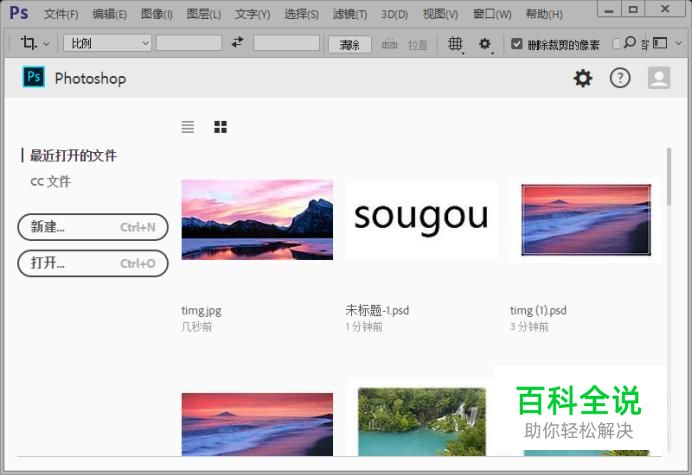
Task: Open crop settings gear in options bar
Action: pos(485,44)
